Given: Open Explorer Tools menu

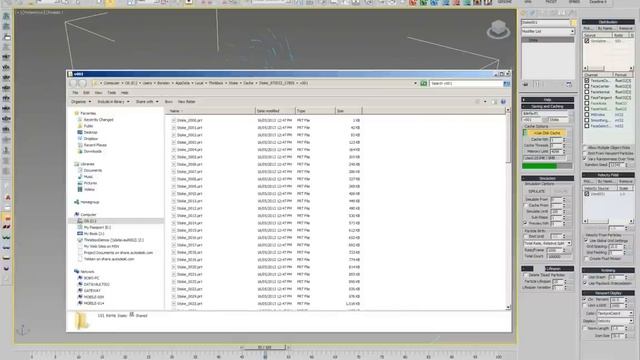Looking at the screenshot, I should click(x=111, y=93).
